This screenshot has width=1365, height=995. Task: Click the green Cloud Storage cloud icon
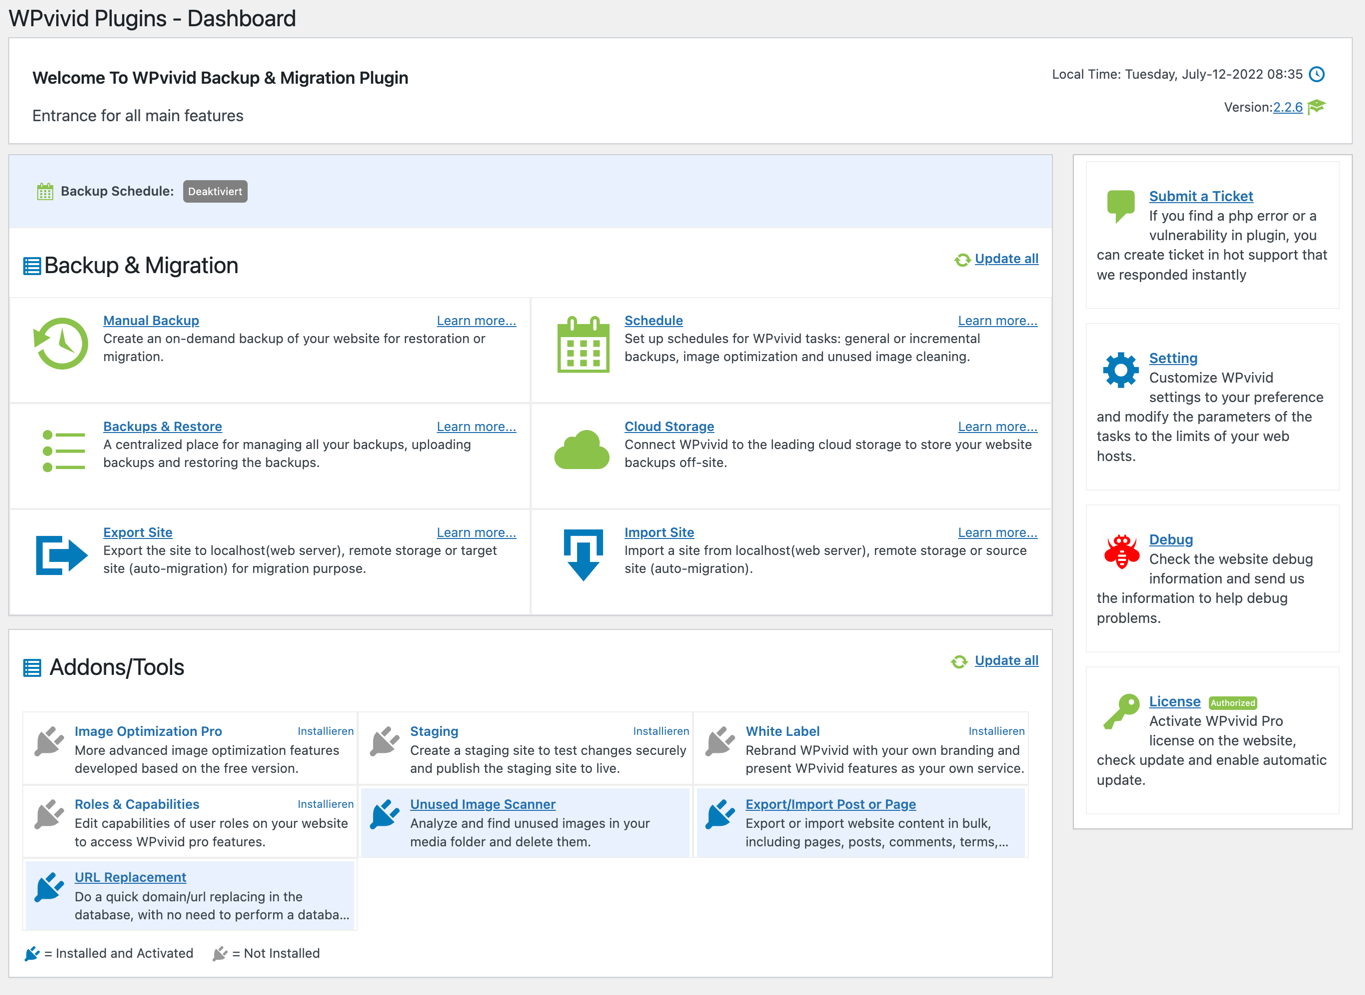click(x=582, y=450)
